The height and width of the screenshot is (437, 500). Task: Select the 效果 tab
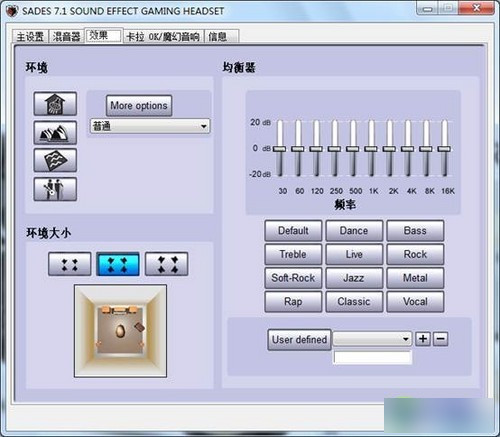104,35
